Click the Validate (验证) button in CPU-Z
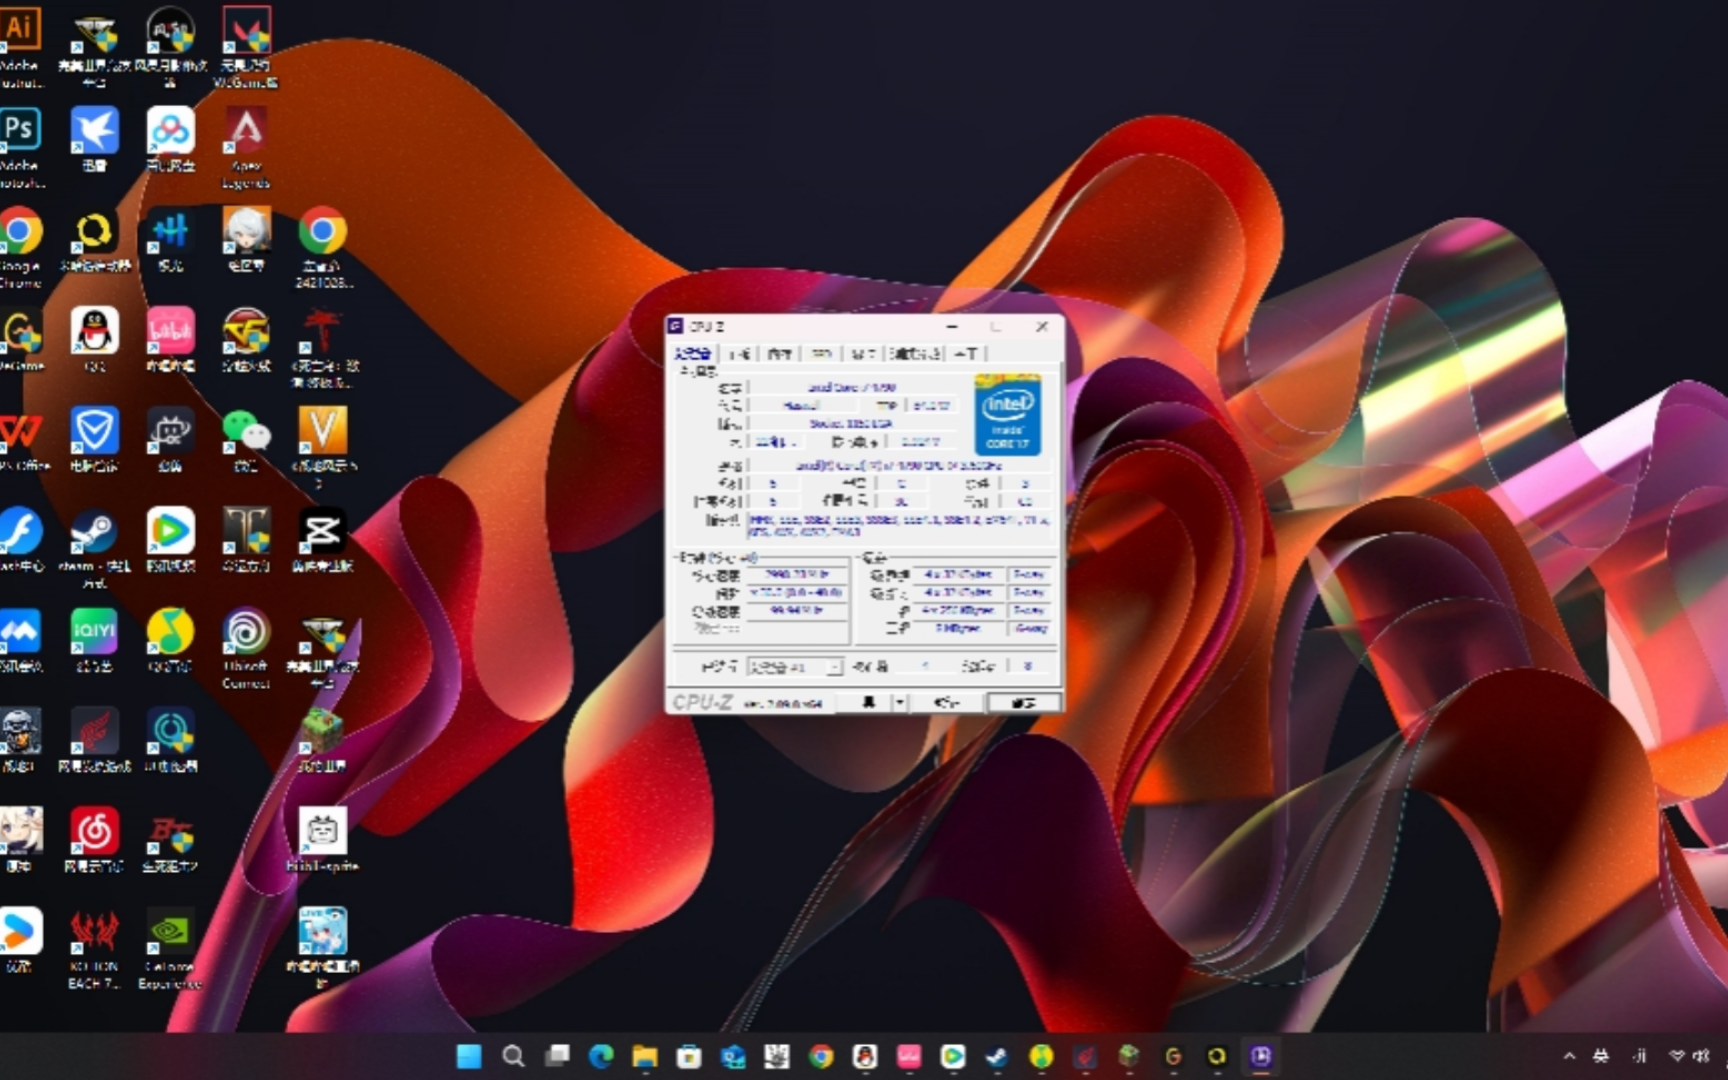Image resolution: width=1728 pixels, height=1080 pixels. point(945,702)
